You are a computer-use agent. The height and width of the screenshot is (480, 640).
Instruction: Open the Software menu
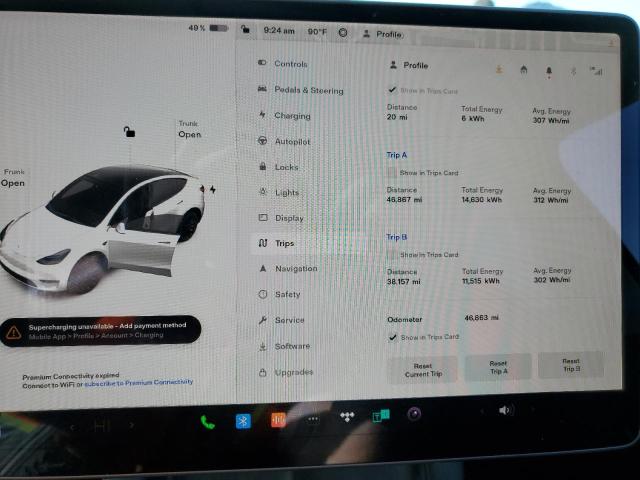[x=284, y=346]
